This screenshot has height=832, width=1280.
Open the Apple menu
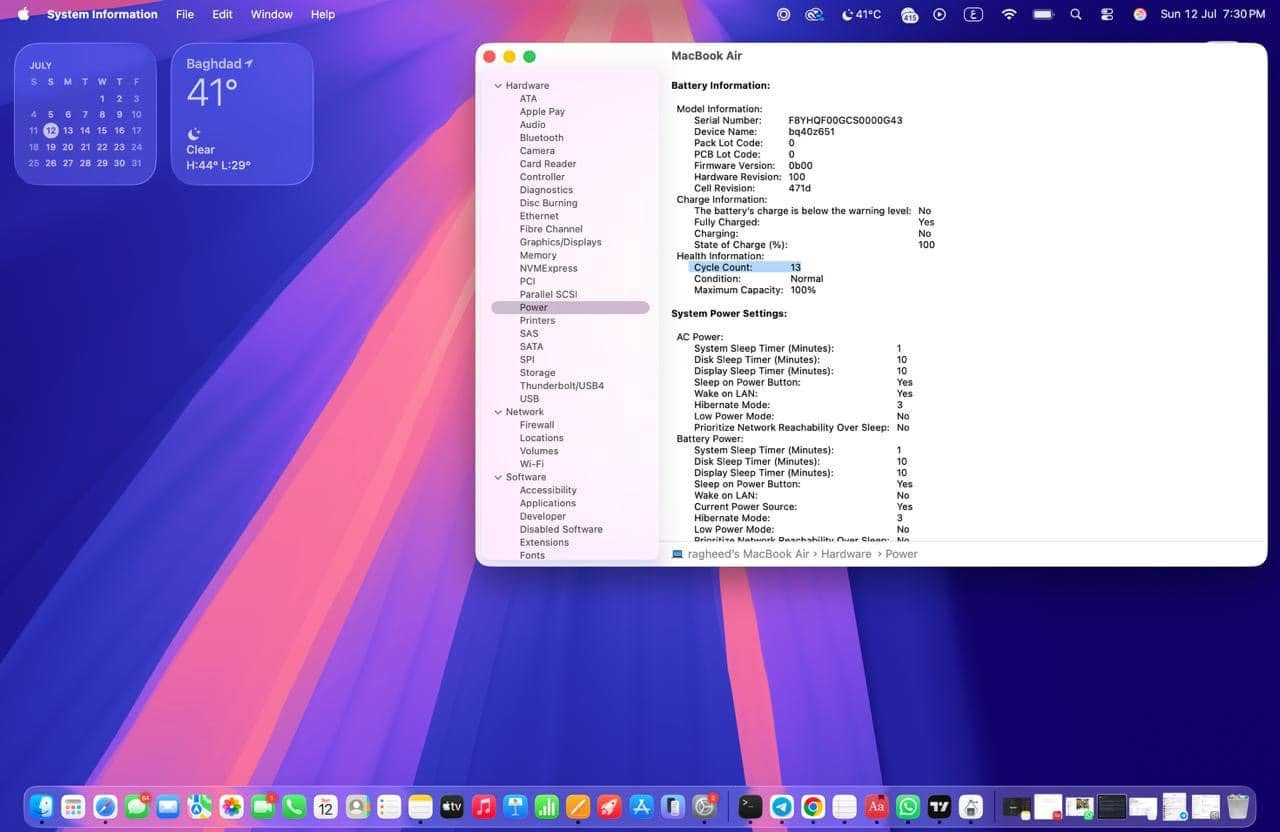(x=23, y=14)
